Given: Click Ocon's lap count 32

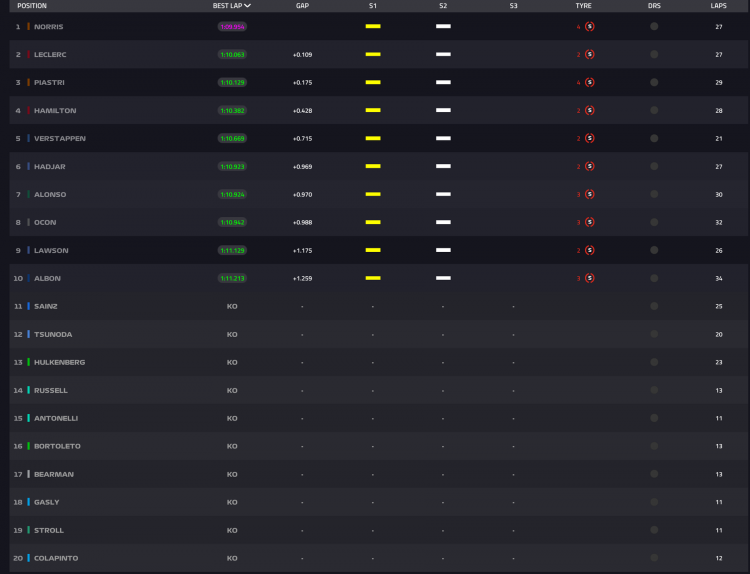Looking at the screenshot, I should [719, 222].
